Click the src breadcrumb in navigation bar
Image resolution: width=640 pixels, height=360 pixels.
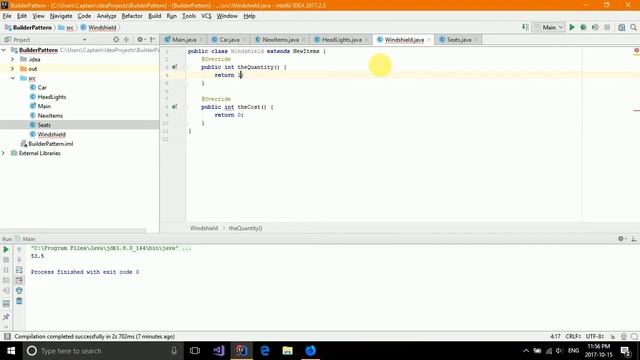[x=66, y=27]
